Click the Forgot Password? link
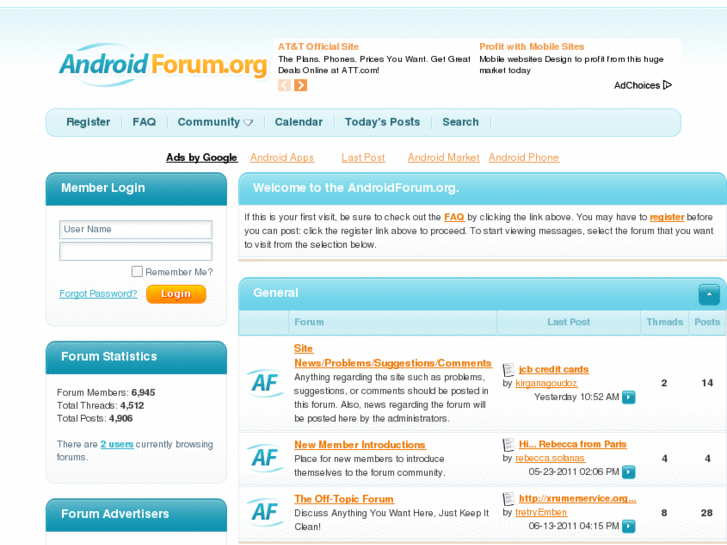This screenshot has width=727, height=545. click(x=98, y=294)
